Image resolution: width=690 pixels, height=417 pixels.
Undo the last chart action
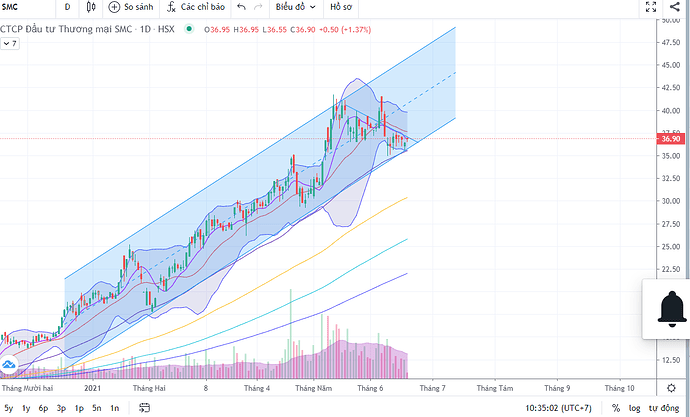(241, 7)
